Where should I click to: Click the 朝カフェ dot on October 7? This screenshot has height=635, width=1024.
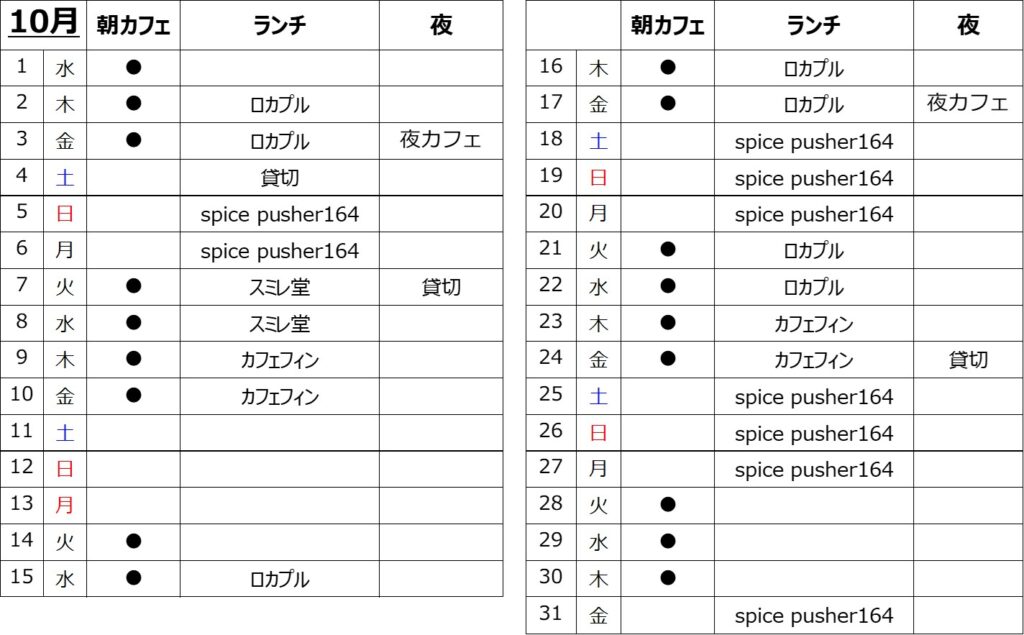[x=134, y=287]
